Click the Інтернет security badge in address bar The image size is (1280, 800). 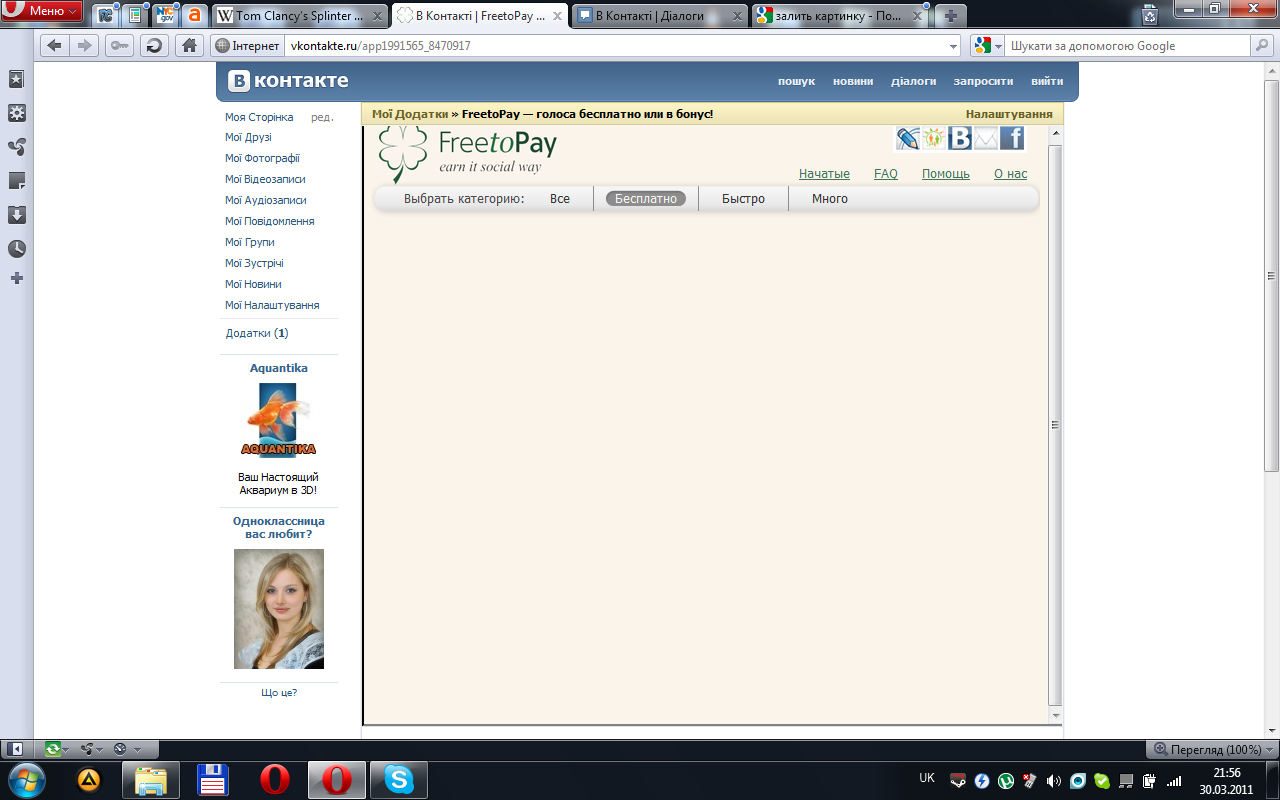pos(247,46)
